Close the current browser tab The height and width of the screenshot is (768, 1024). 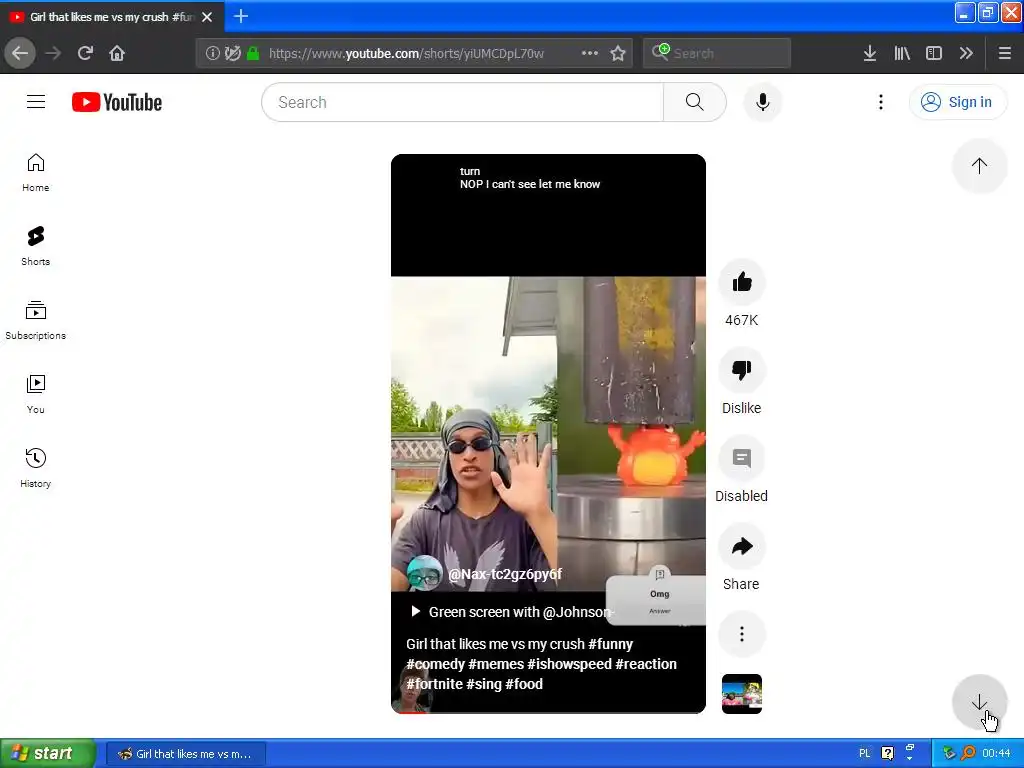pos(207,17)
